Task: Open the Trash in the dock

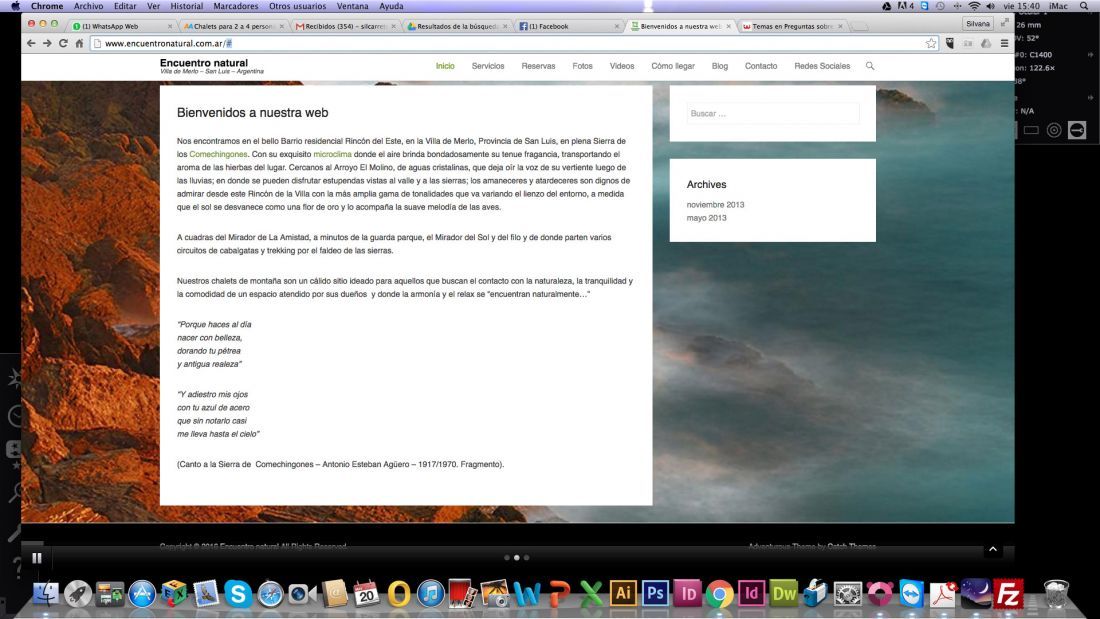Action: pos(1055,594)
